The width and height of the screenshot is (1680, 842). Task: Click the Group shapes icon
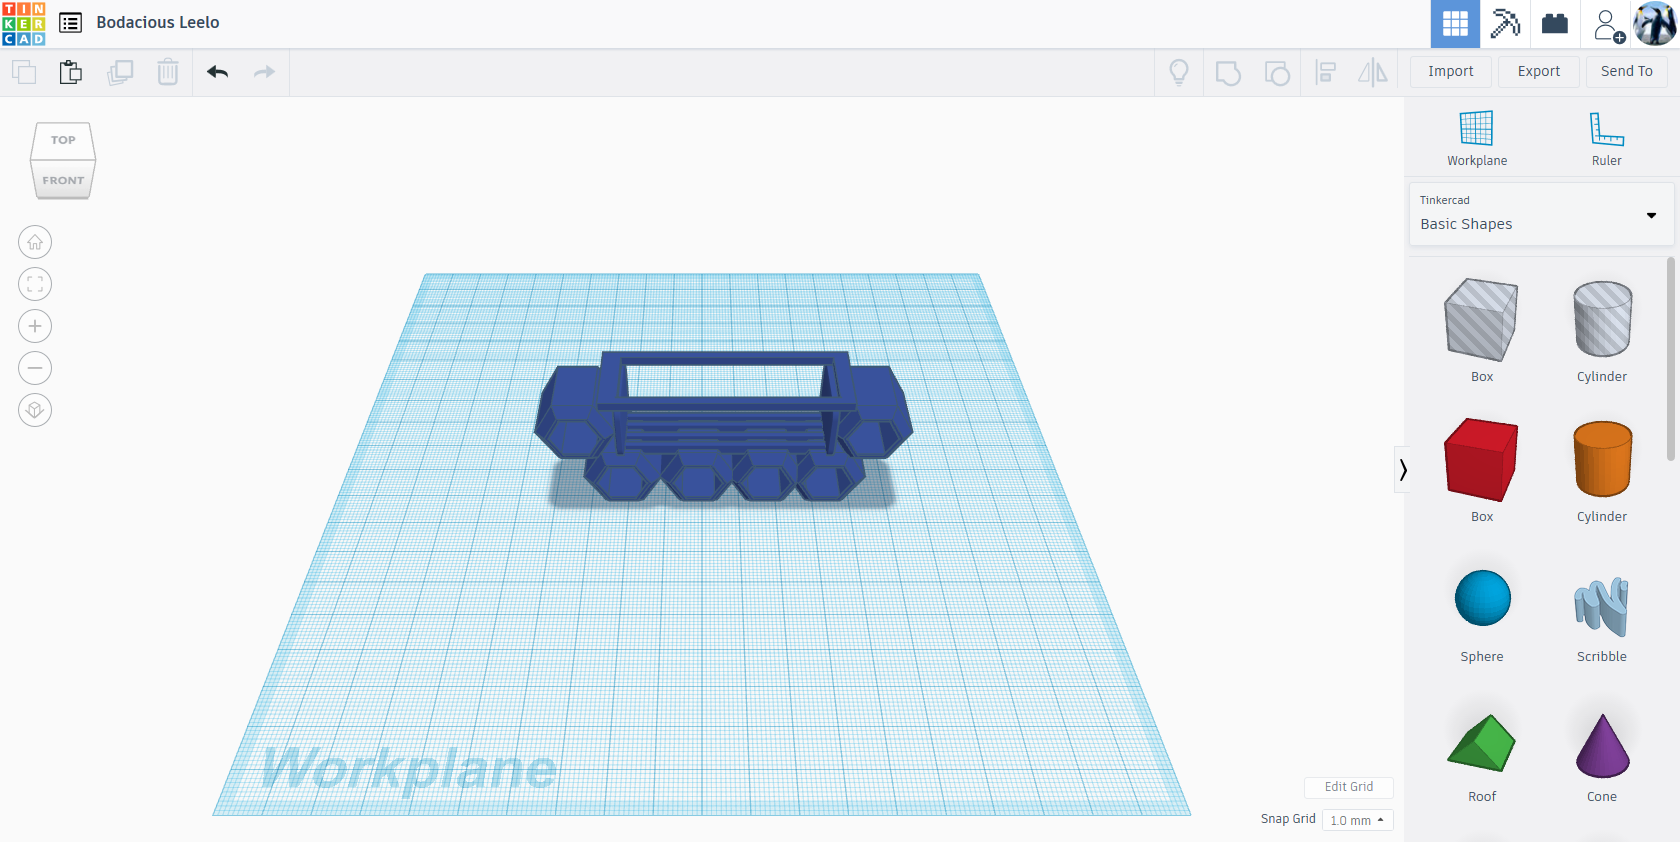tap(1228, 73)
